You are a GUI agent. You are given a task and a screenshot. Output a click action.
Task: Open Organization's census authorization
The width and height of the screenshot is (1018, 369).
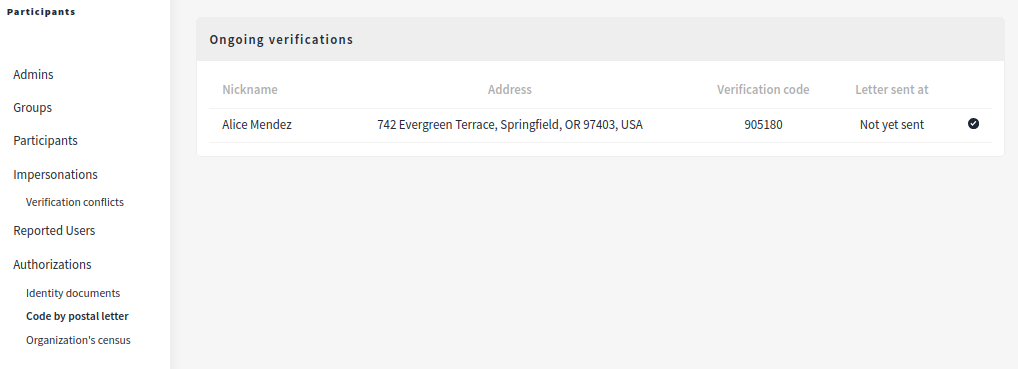(78, 340)
